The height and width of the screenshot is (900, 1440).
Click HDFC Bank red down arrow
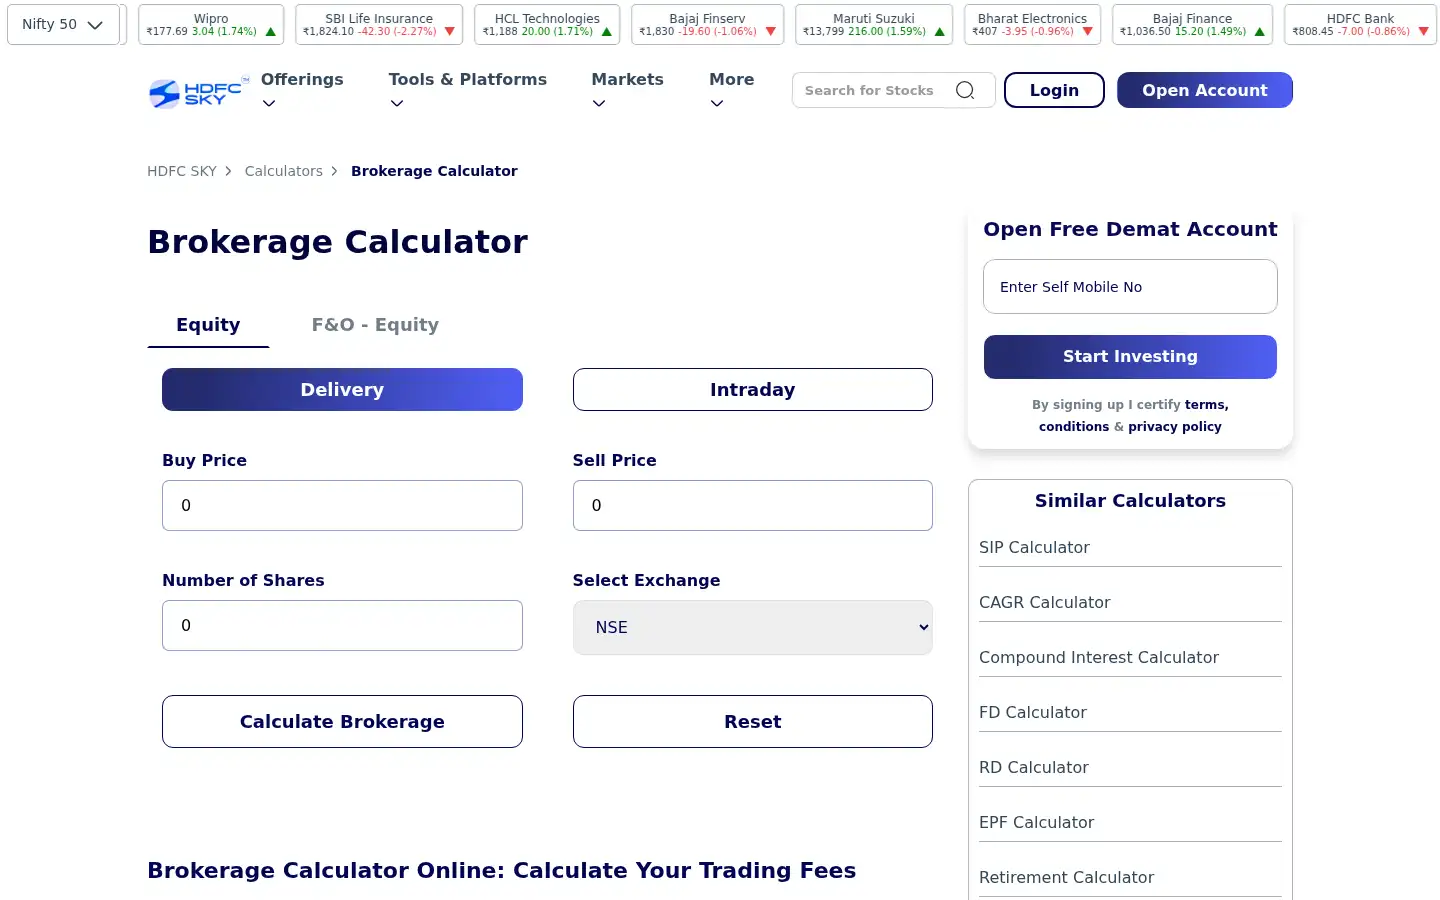(x=1423, y=32)
